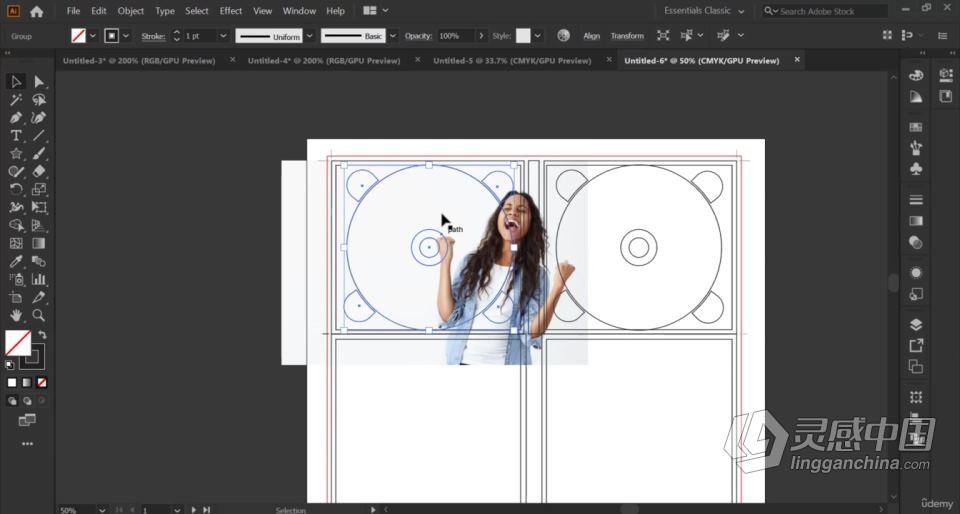Choose the Magic Wand tool
960x514 pixels.
pos(16,100)
